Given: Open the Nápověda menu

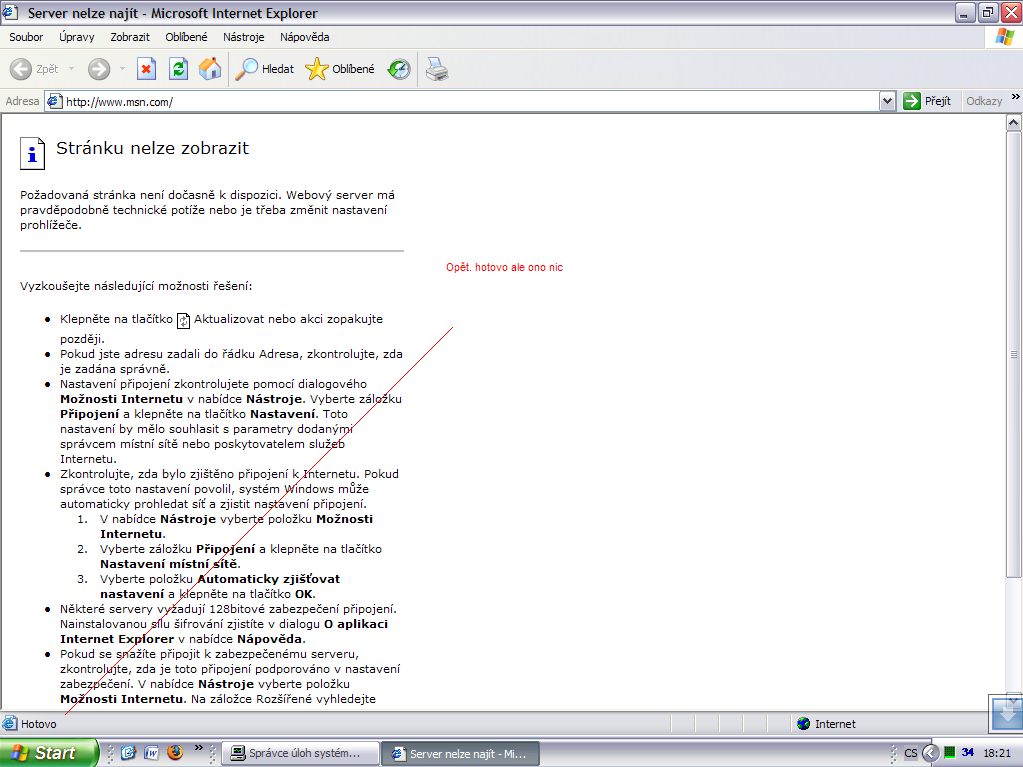Looking at the screenshot, I should point(305,37).
